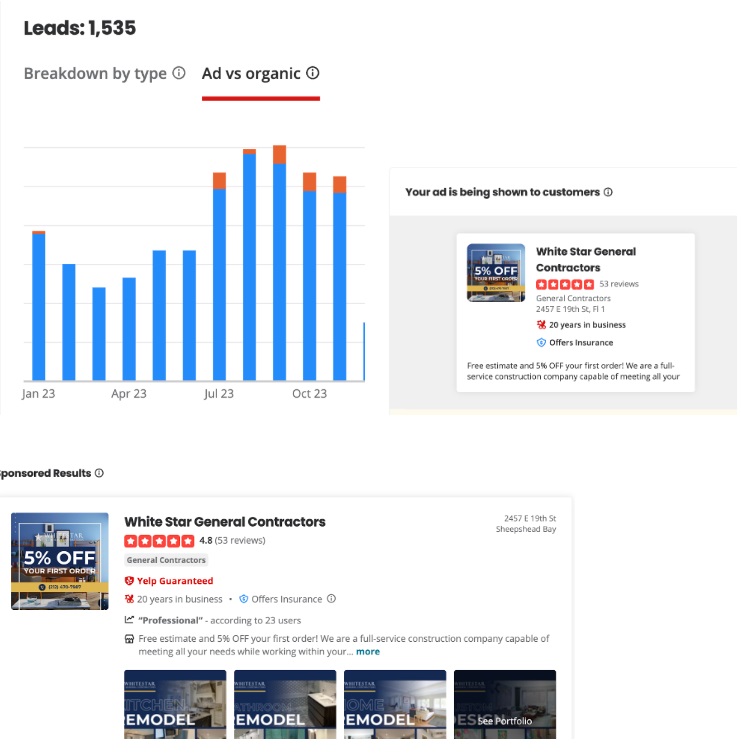This screenshot has width=741, height=756.
Task: Click storefront icon beside Free estimate text
Action: tap(129, 639)
